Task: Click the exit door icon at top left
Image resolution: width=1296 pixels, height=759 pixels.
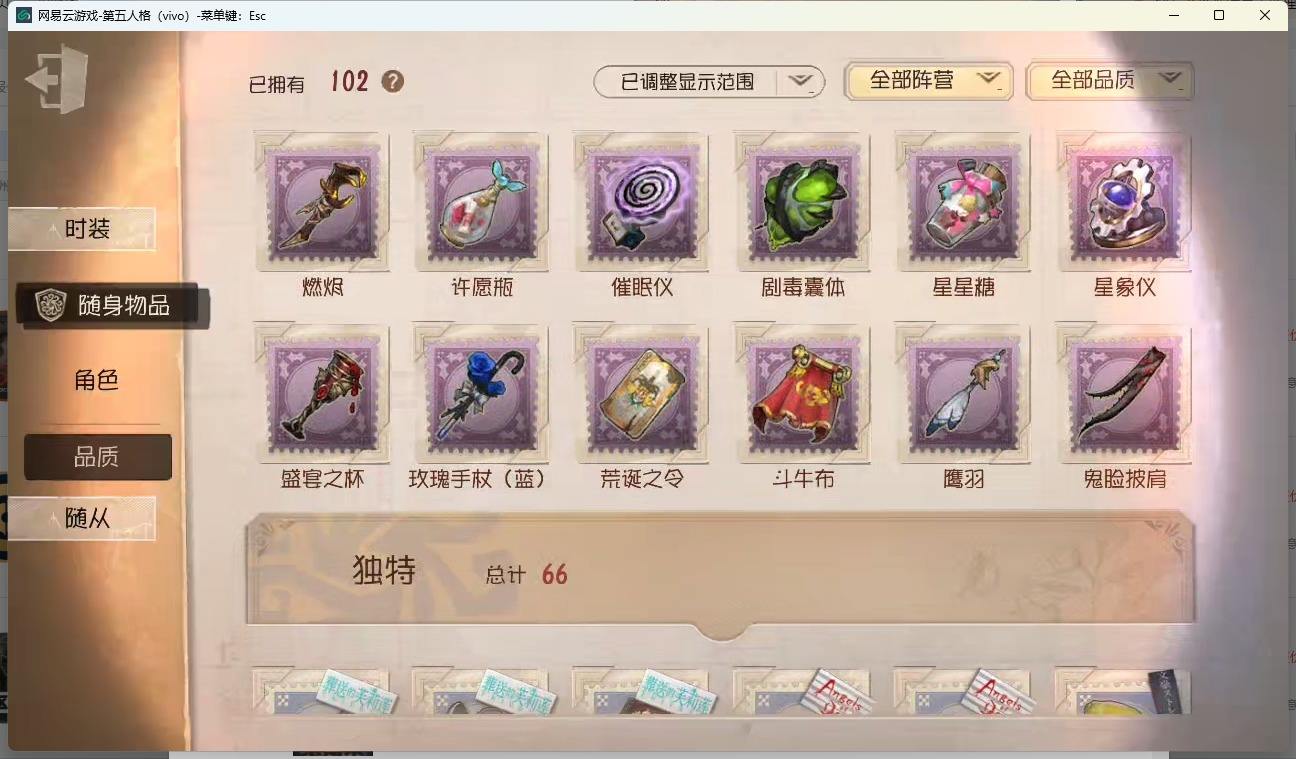Action: coord(57,78)
